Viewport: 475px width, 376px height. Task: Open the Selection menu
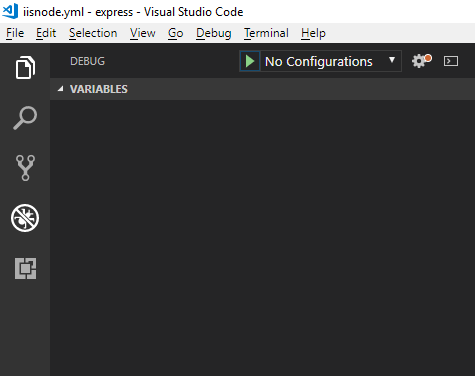coord(93,33)
